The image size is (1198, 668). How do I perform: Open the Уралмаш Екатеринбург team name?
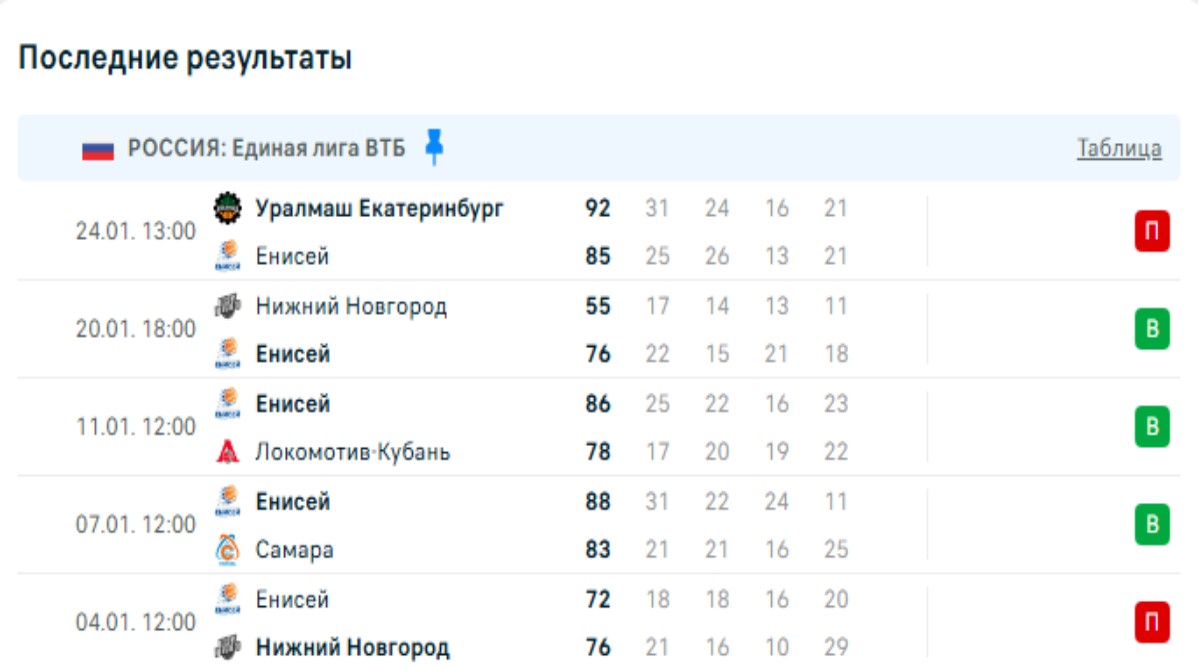tap(379, 209)
